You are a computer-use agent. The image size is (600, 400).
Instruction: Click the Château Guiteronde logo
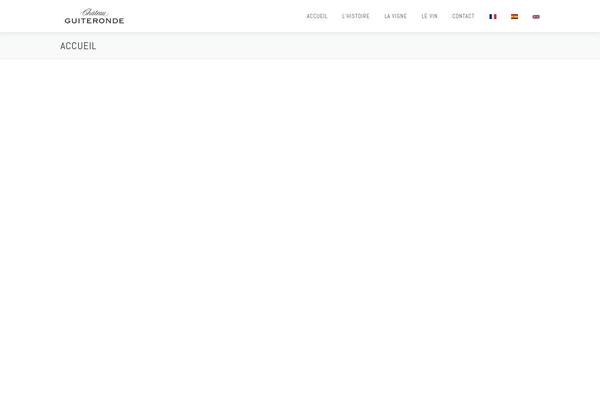point(94,16)
